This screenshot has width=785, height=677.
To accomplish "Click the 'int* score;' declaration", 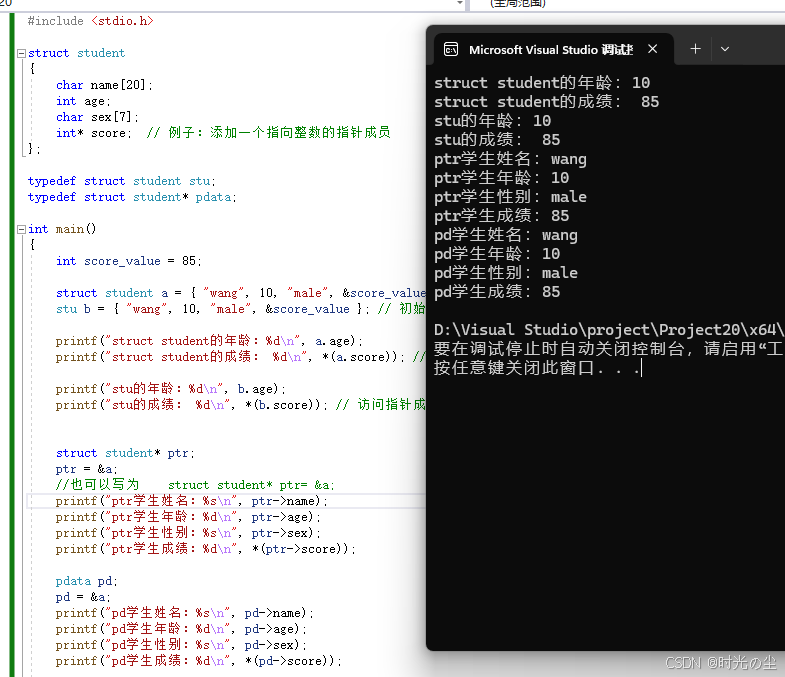I will tap(94, 133).
